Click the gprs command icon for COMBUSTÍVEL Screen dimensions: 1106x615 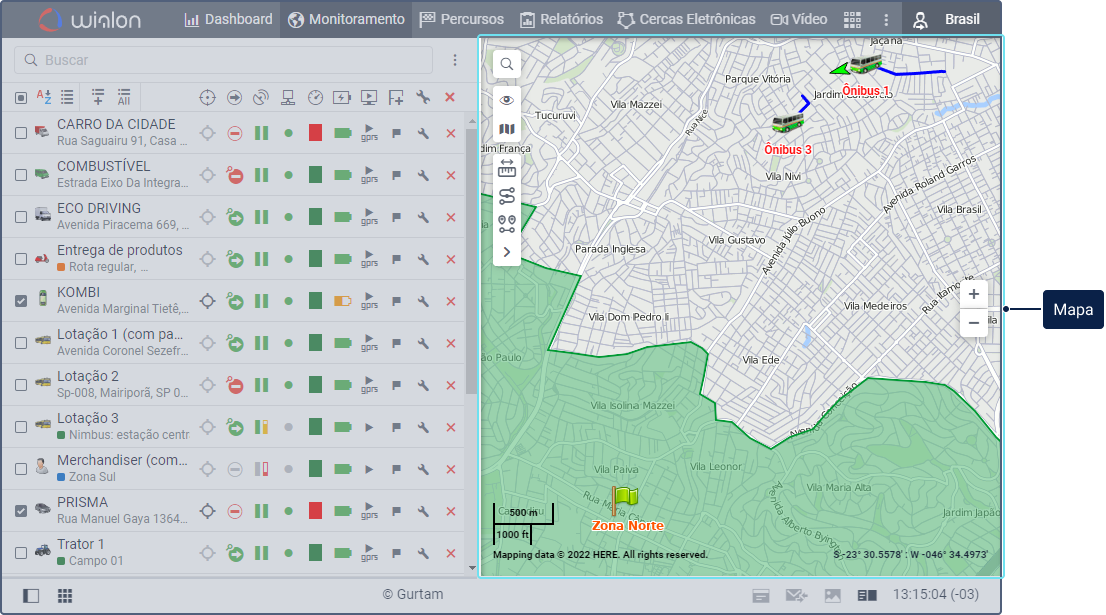point(369,175)
